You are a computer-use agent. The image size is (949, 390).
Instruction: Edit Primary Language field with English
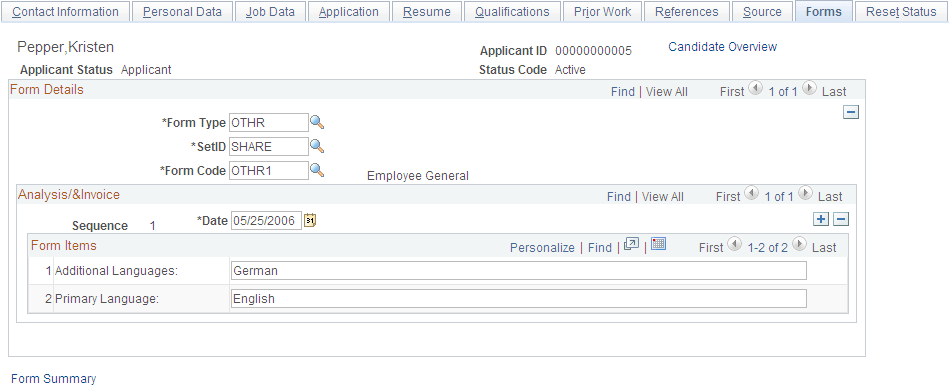pyautogui.click(x=519, y=299)
